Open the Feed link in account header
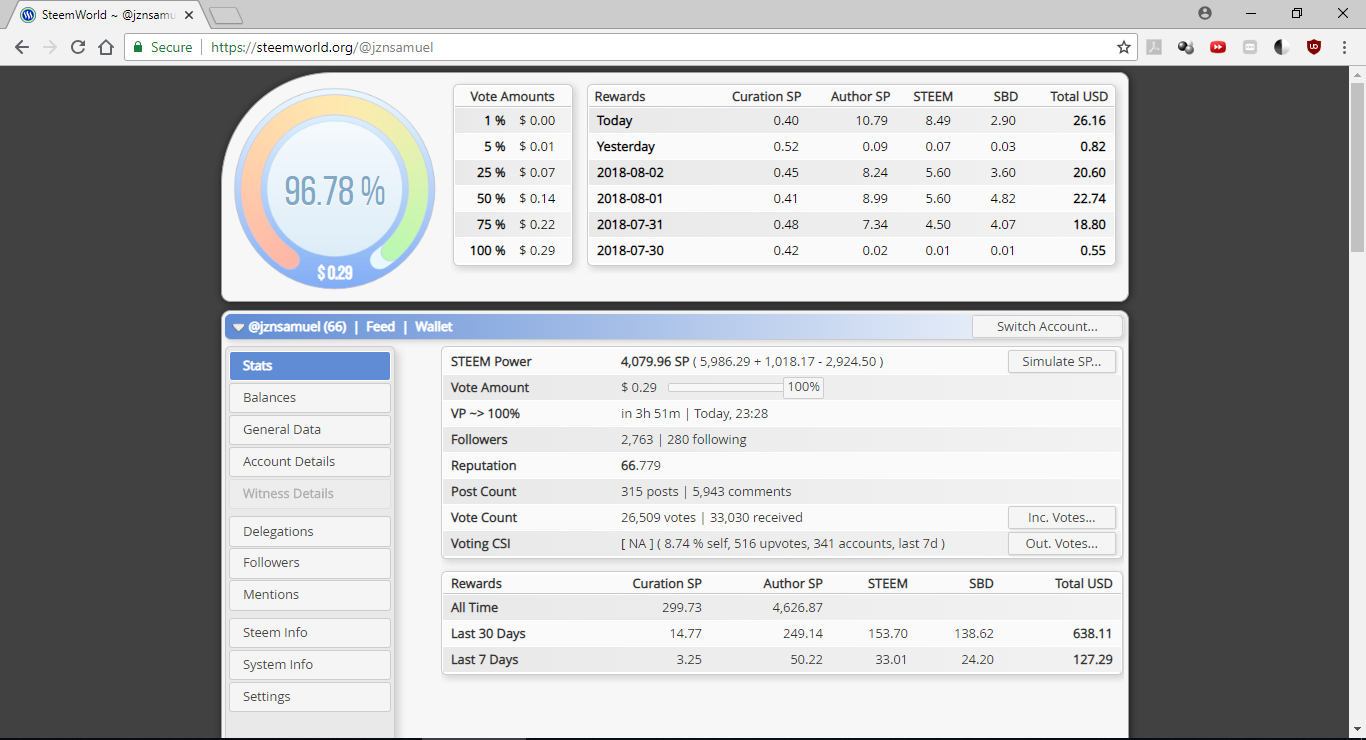The height and width of the screenshot is (740, 1366). tap(380, 327)
